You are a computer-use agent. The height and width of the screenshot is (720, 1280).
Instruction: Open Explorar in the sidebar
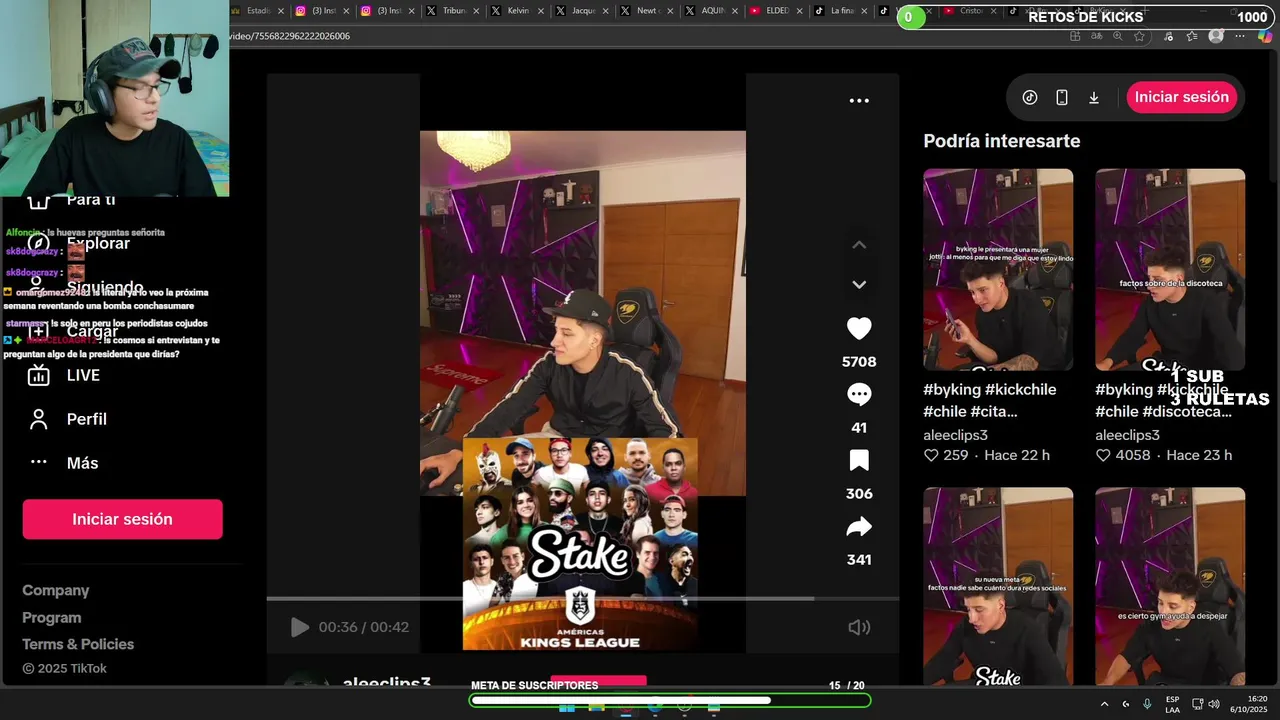pyautogui.click(x=98, y=243)
